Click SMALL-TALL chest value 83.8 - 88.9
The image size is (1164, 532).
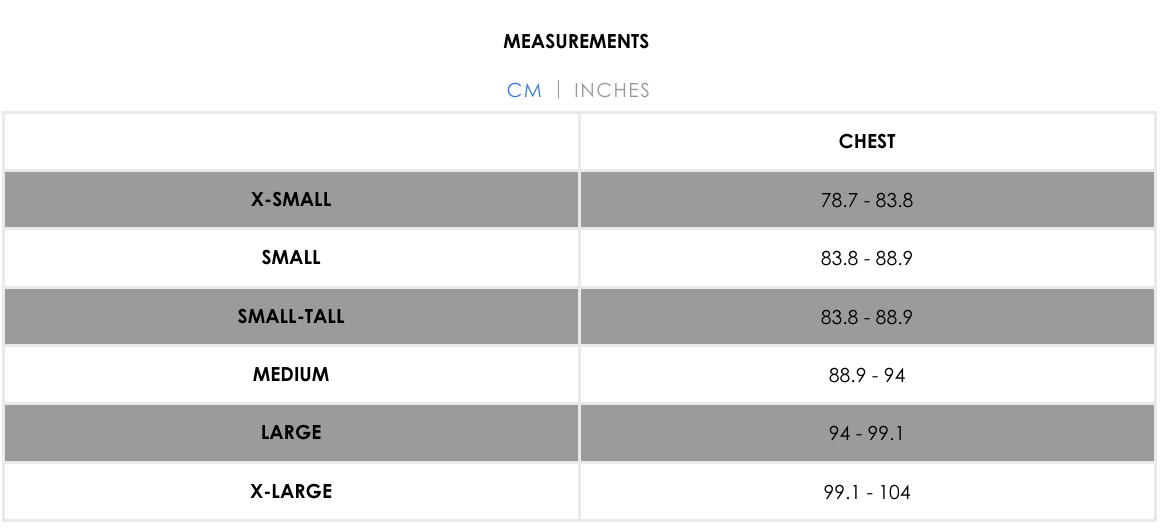[867, 317]
